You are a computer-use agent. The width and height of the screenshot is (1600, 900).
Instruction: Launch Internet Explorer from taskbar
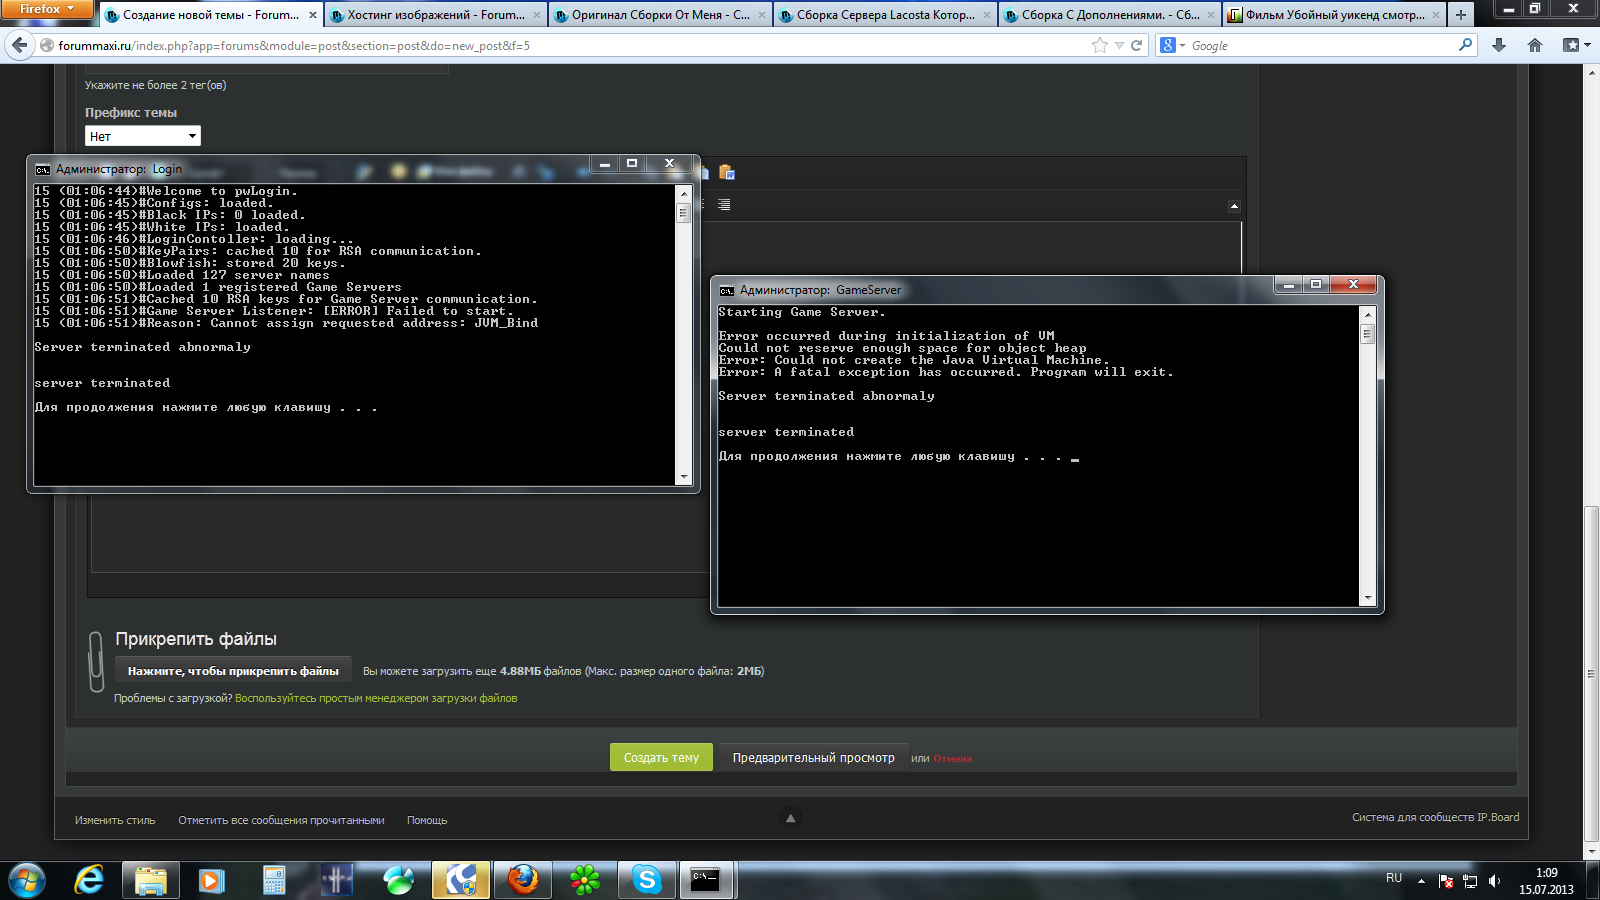click(x=89, y=880)
